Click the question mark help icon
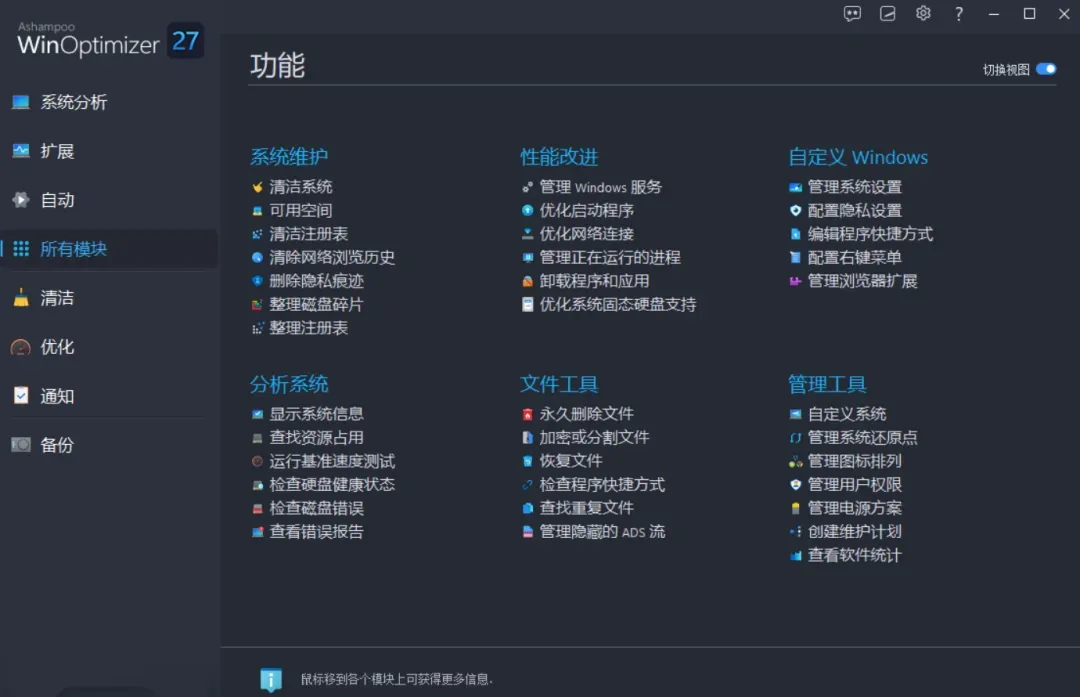 coord(958,14)
